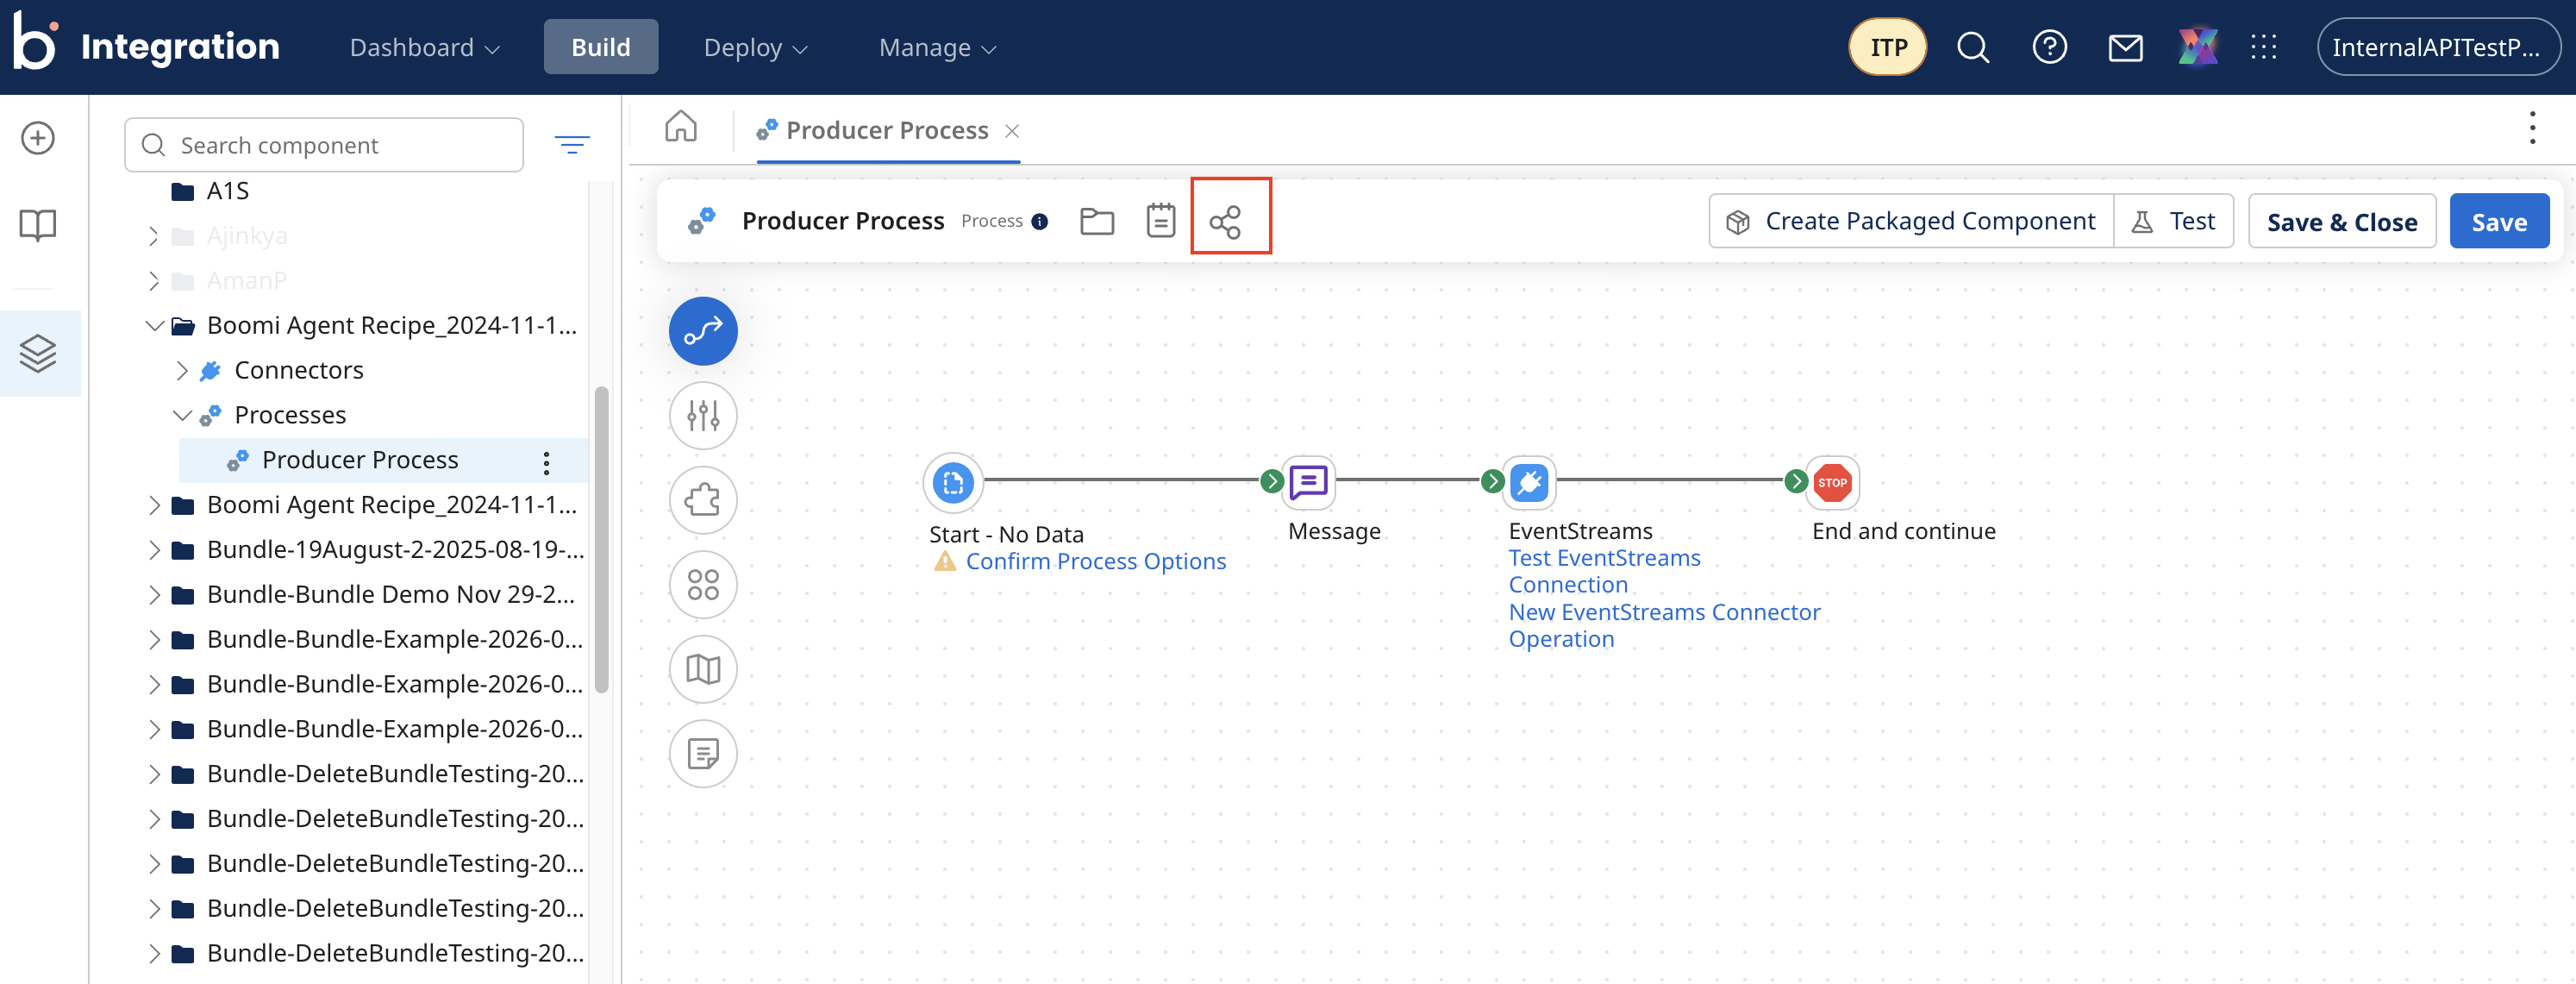2576x984 pixels.
Task: Select the Start - No Data shape
Action: point(952,483)
